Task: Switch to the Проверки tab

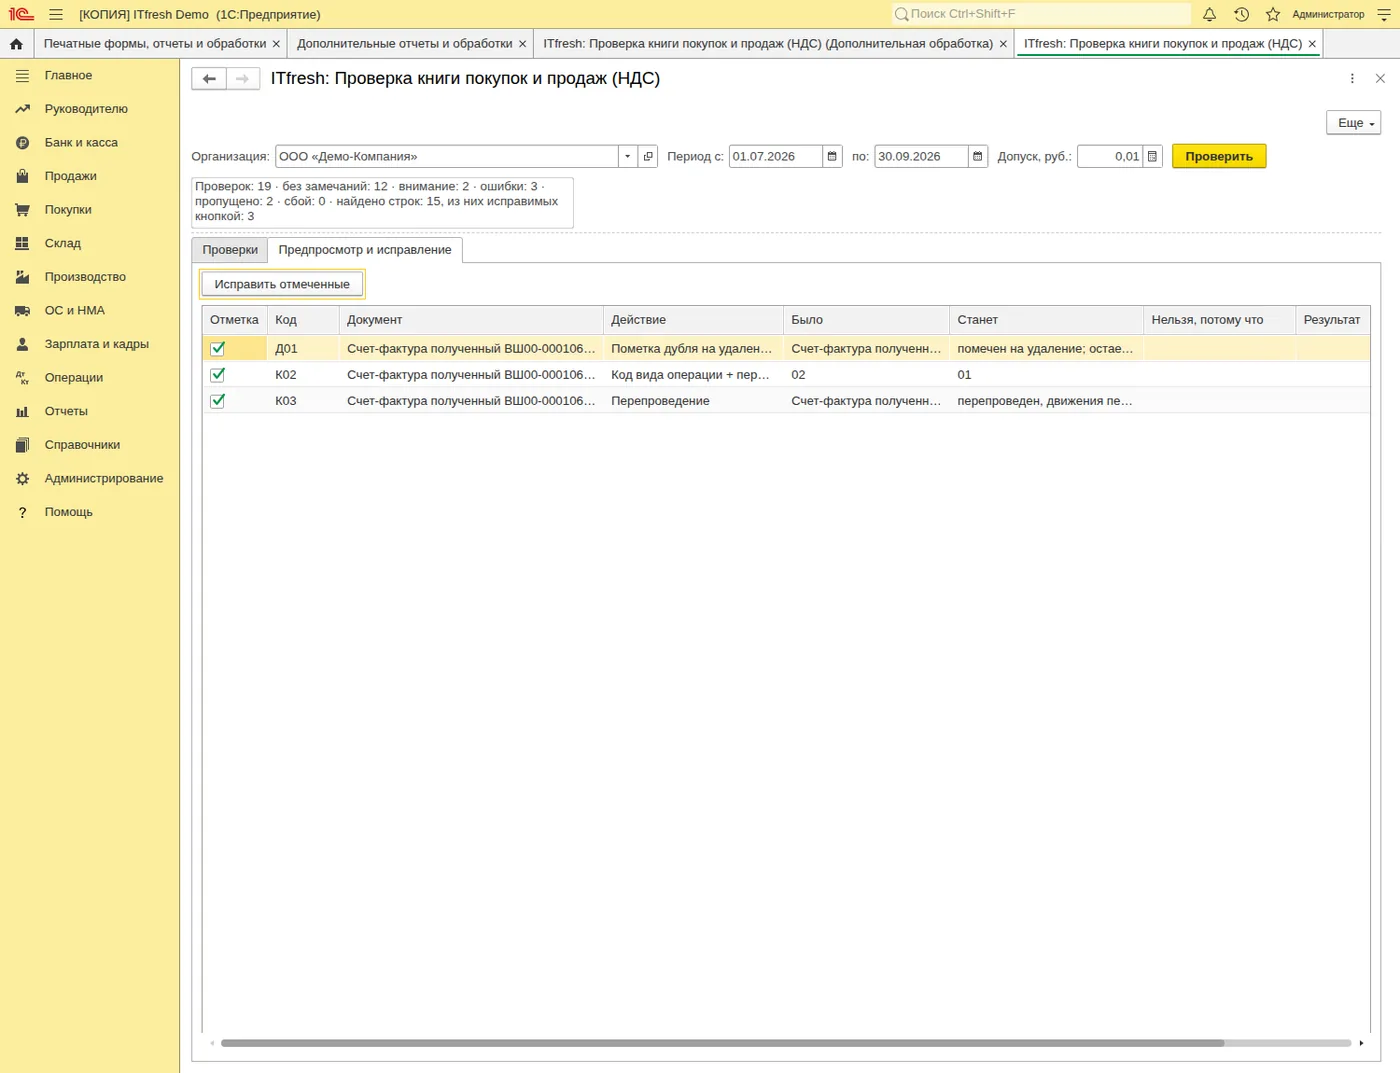Action: pos(230,250)
